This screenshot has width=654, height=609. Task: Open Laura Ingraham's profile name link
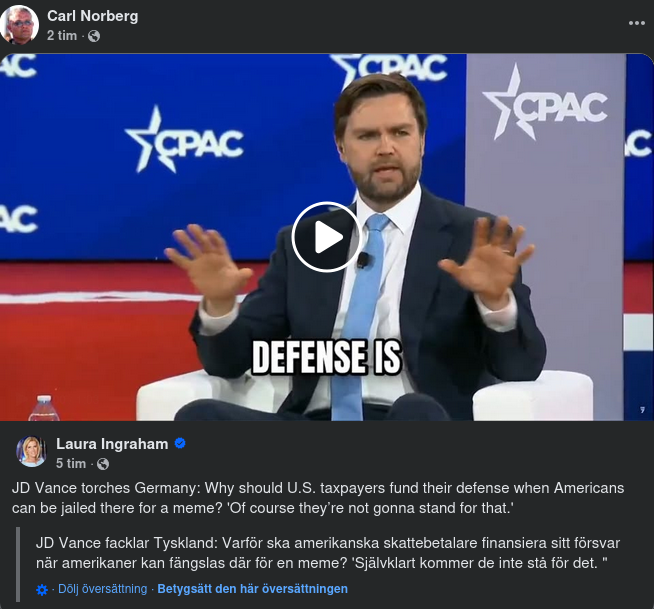point(112,444)
